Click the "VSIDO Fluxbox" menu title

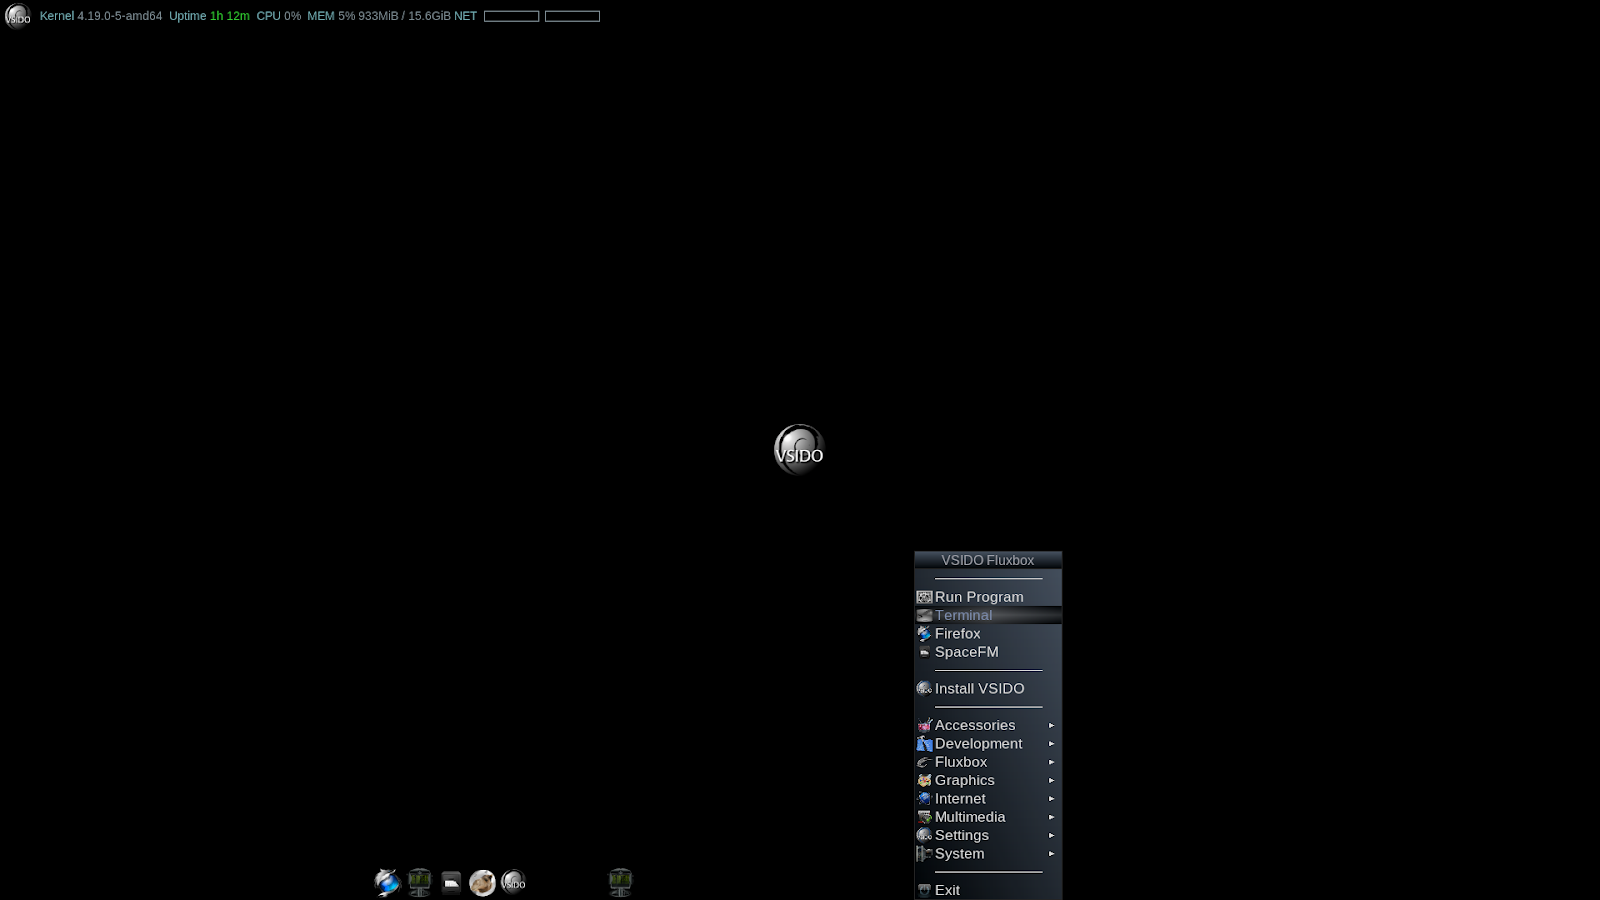tap(988, 560)
